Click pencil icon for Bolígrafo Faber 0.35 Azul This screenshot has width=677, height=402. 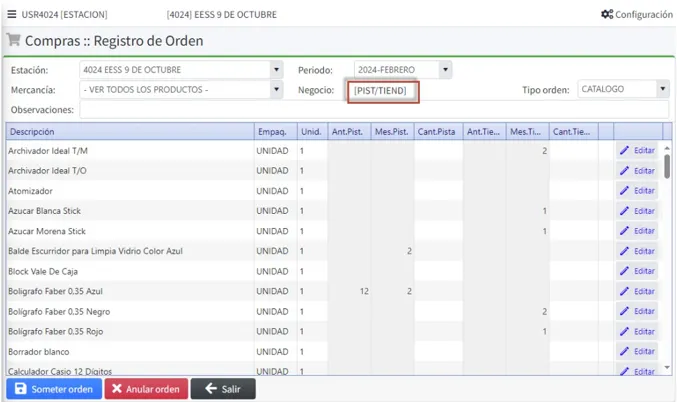click(624, 291)
